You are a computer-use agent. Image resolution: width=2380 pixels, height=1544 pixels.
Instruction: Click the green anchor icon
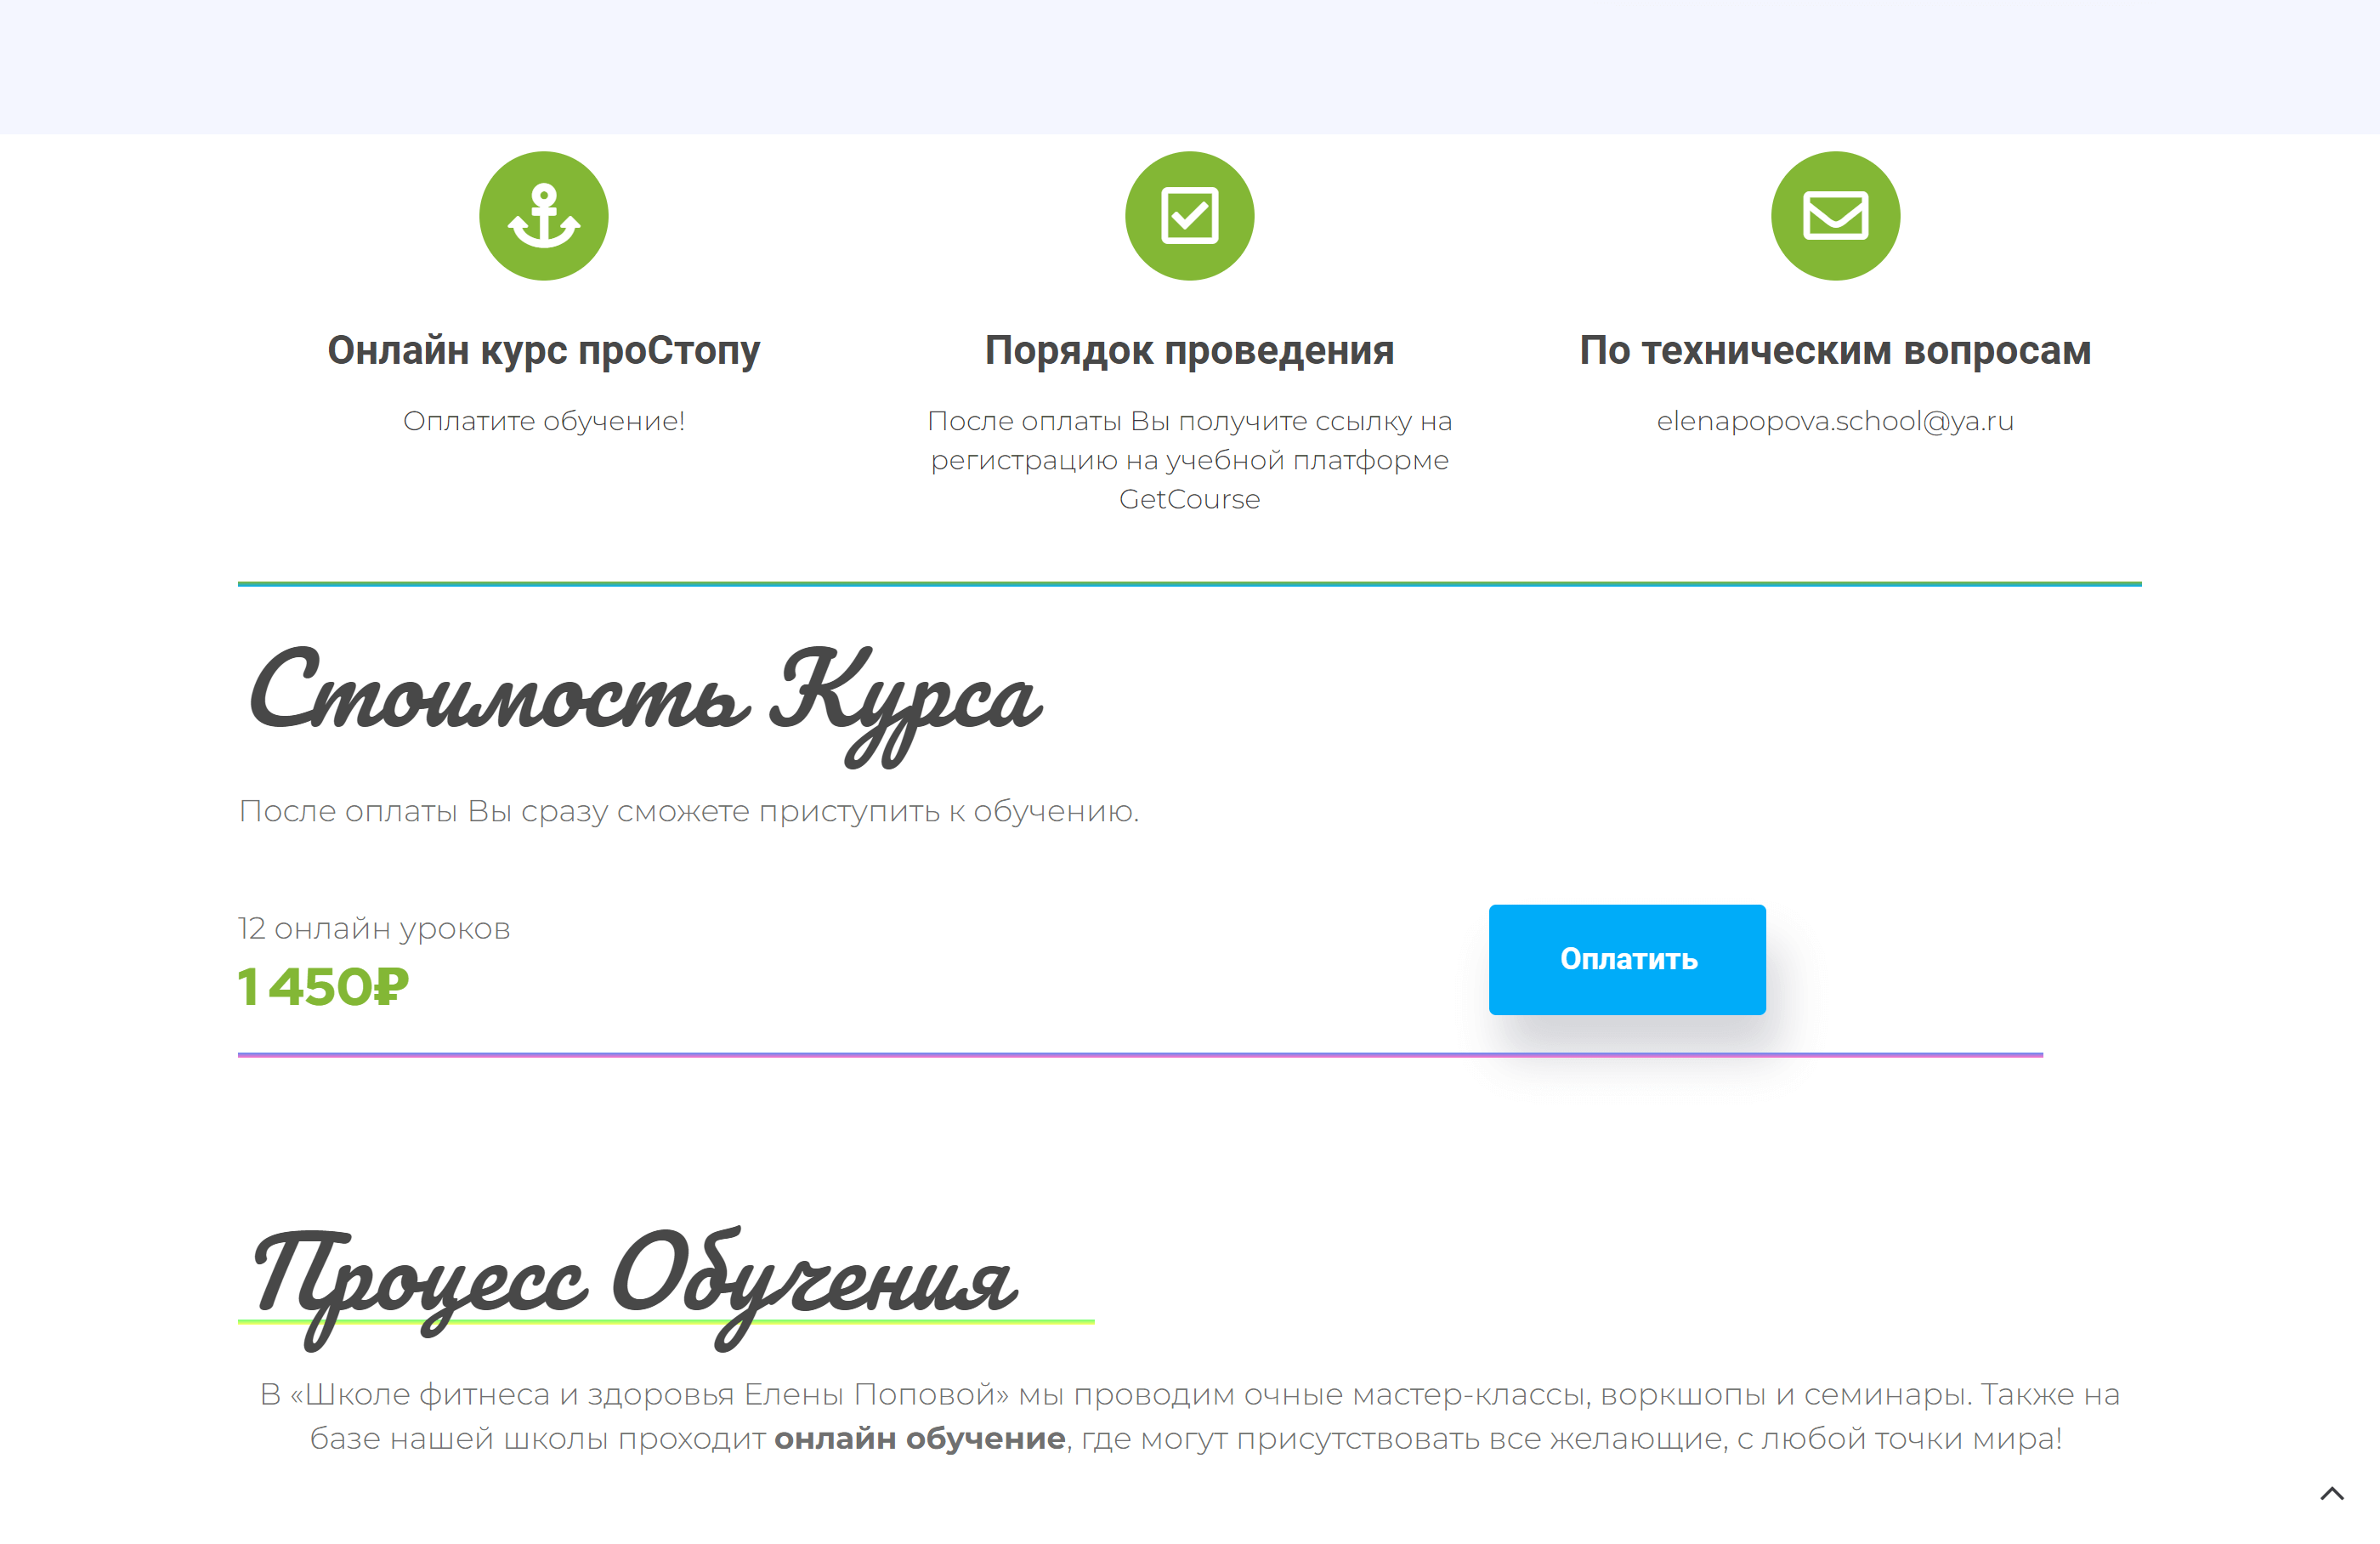point(544,216)
